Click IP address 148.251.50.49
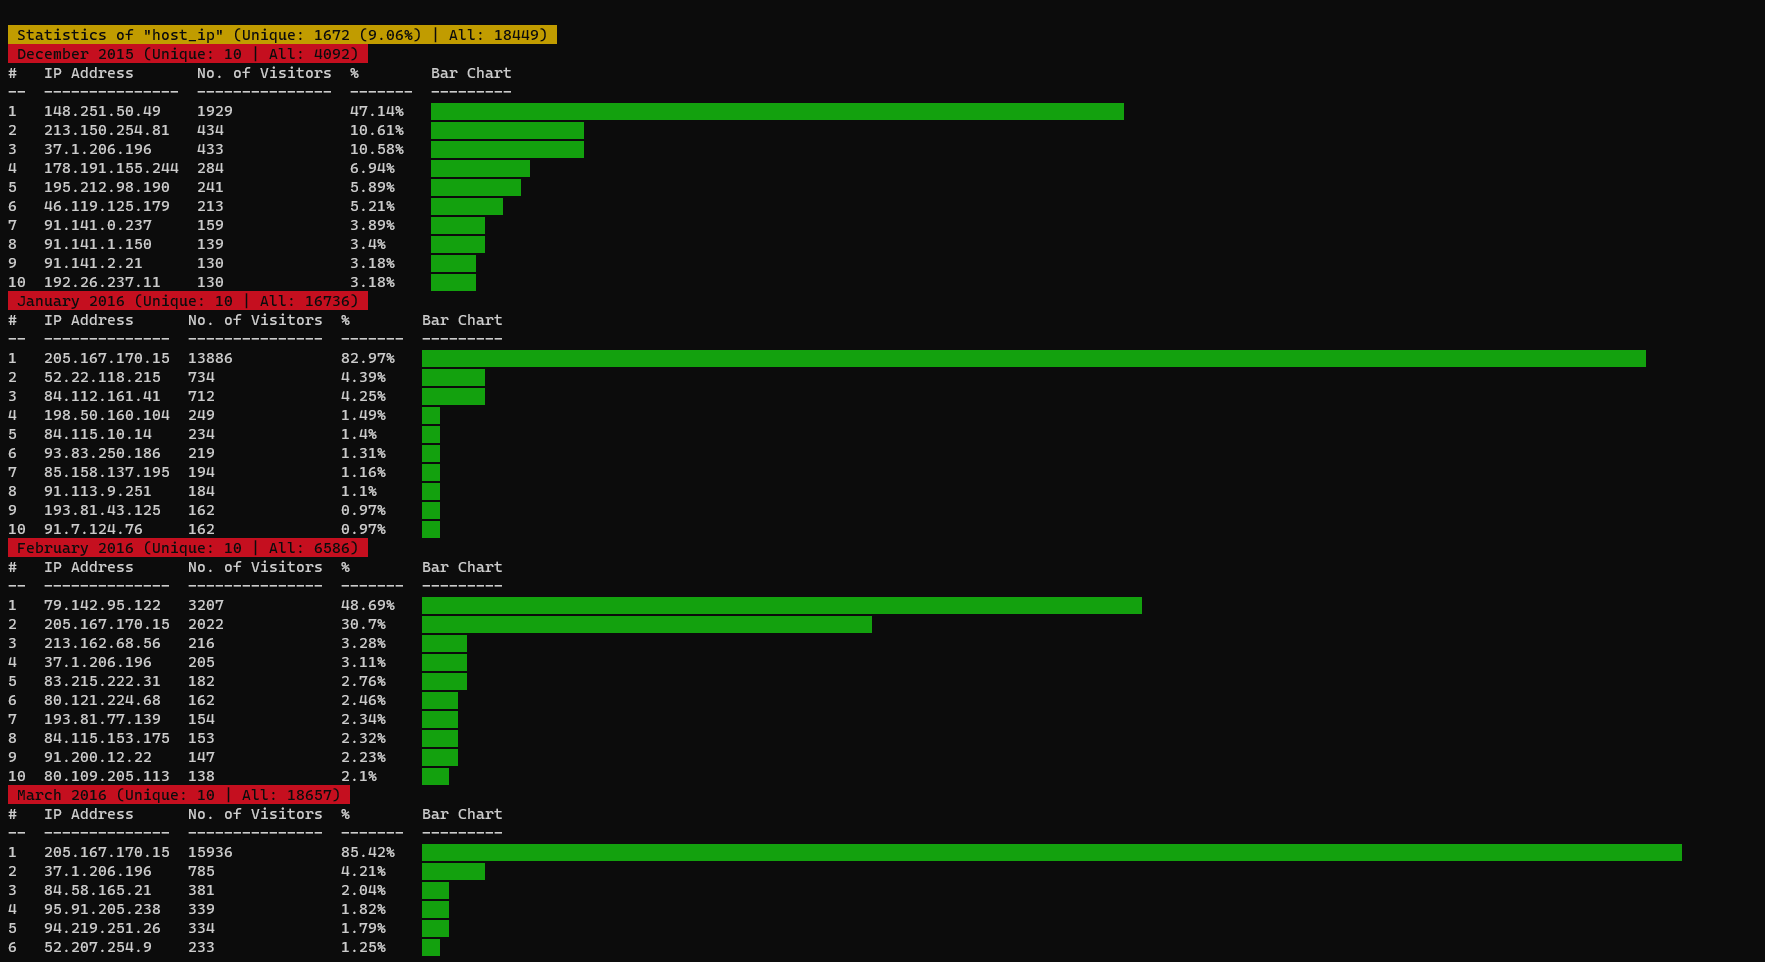1765x962 pixels. pyautogui.click(x=102, y=111)
